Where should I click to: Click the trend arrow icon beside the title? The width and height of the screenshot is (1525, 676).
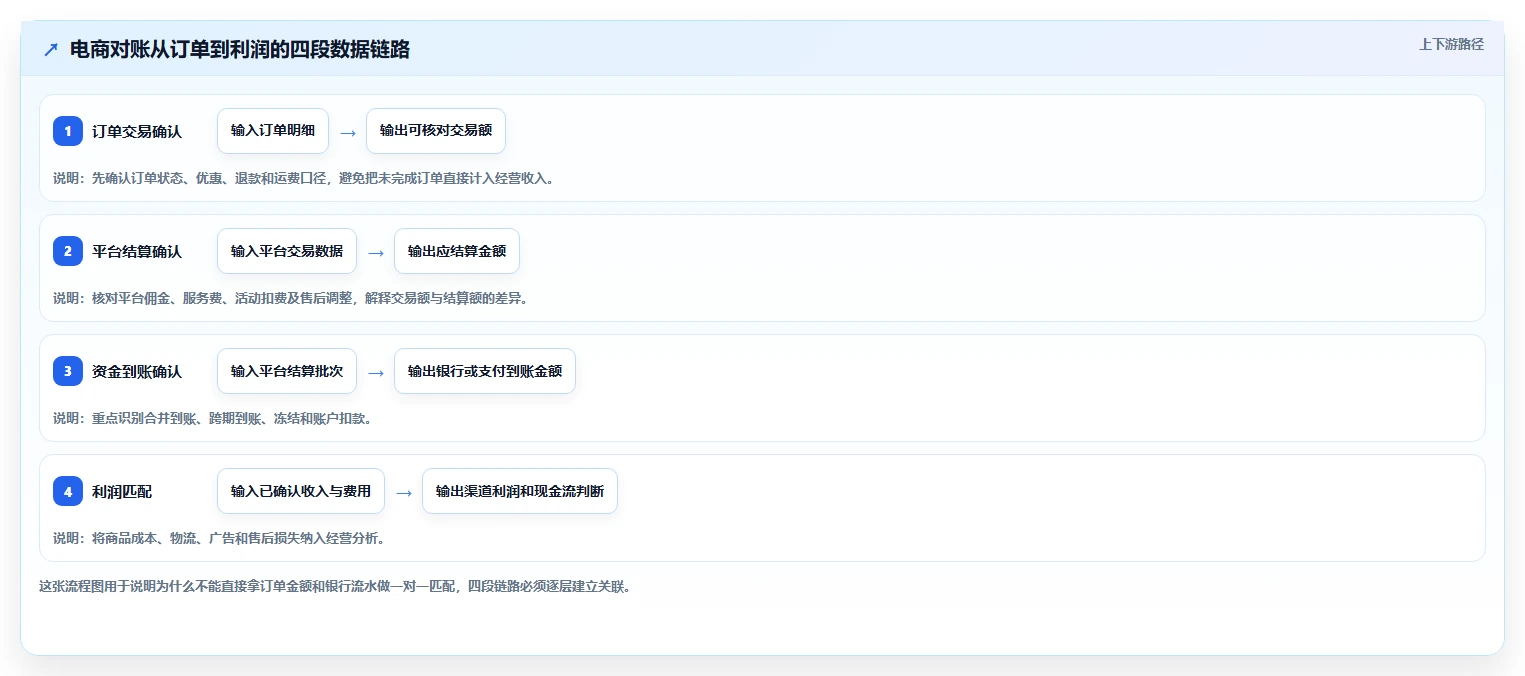51,50
